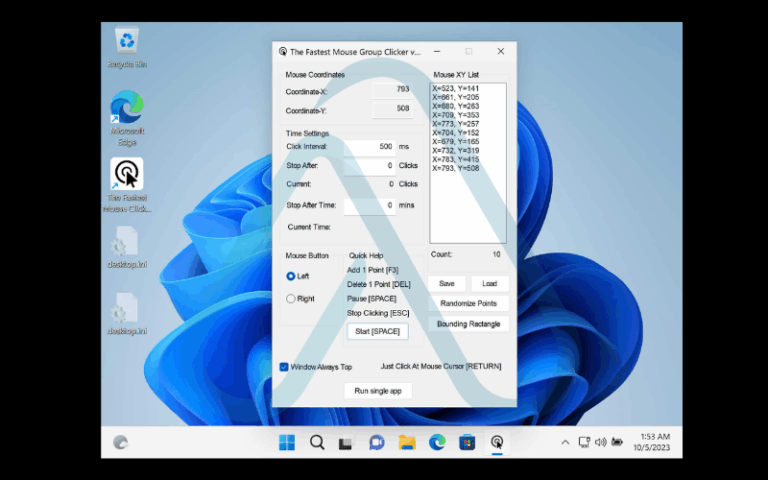Screen dimensions: 768x480
Task: Click the 'Delete 1 Point [DEL]' help text
Action: (x=379, y=285)
